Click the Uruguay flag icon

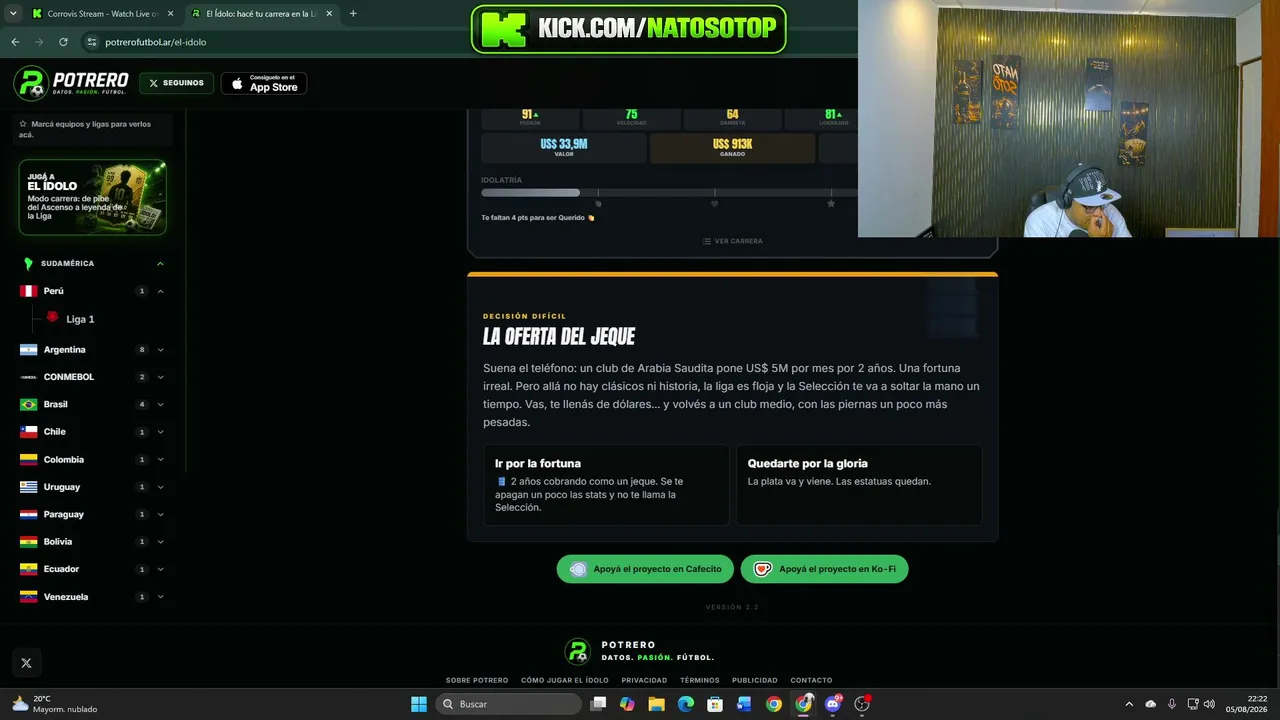pyautogui.click(x=28, y=487)
